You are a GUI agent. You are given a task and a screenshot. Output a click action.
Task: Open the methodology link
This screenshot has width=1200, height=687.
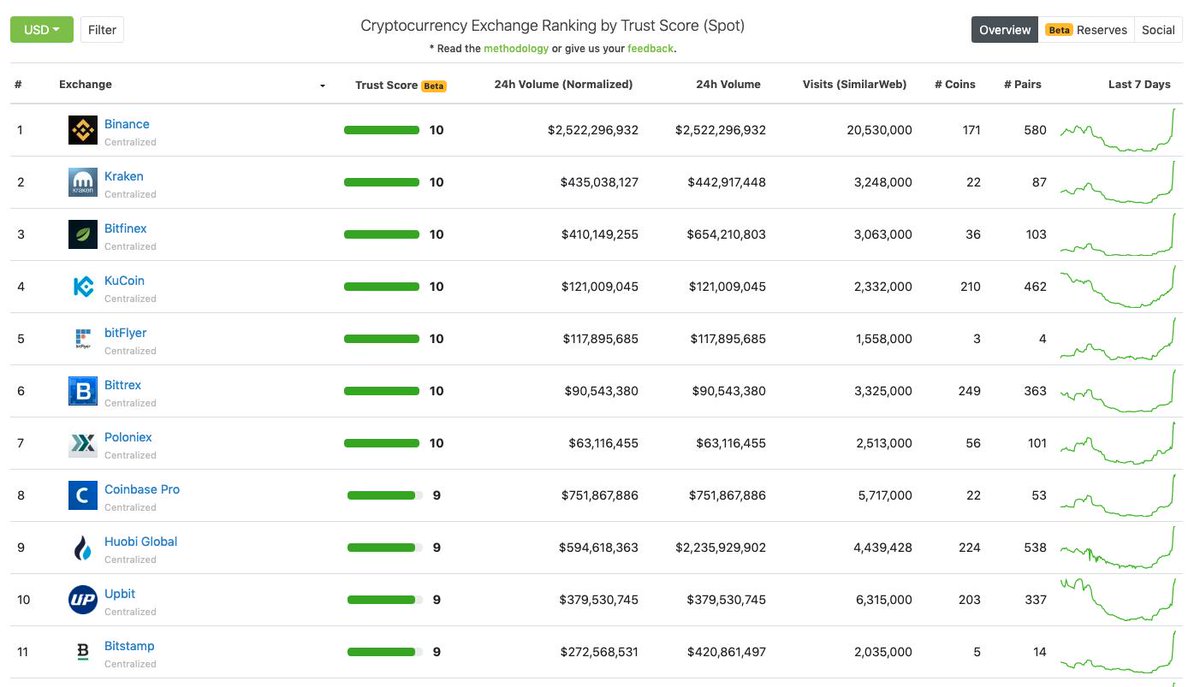pyautogui.click(x=516, y=48)
